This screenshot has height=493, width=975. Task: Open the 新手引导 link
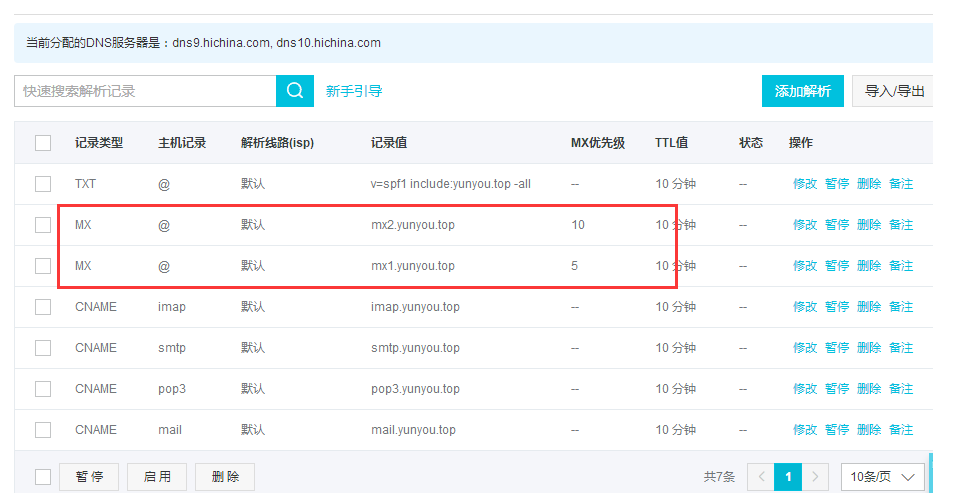point(354,91)
